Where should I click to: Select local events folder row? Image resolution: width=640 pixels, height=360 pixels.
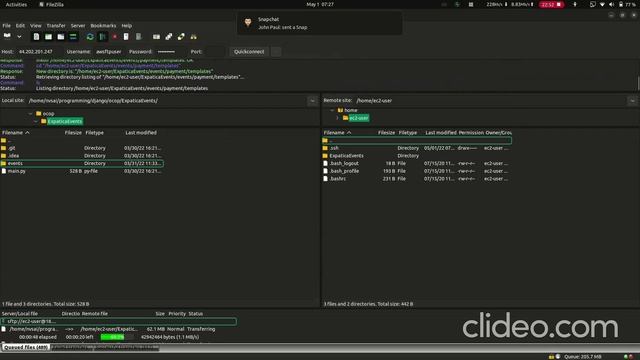[x=82, y=163]
